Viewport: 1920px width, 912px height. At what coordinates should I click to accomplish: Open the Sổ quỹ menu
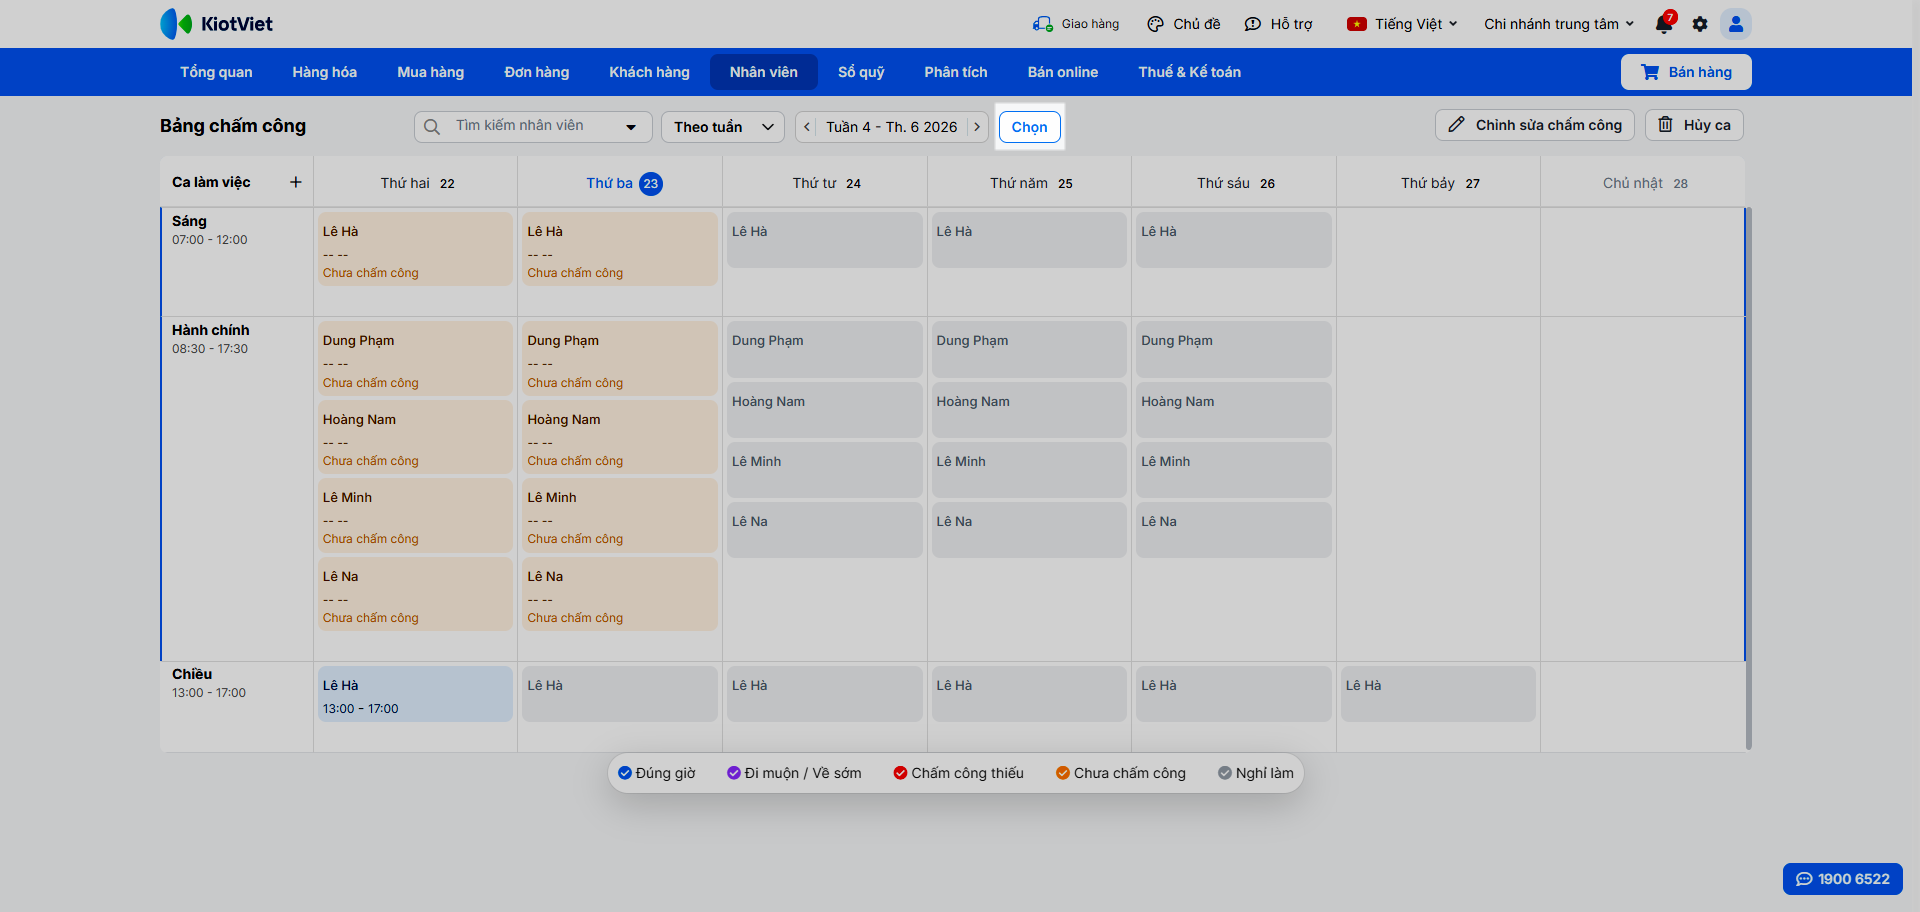(x=861, y=72)
